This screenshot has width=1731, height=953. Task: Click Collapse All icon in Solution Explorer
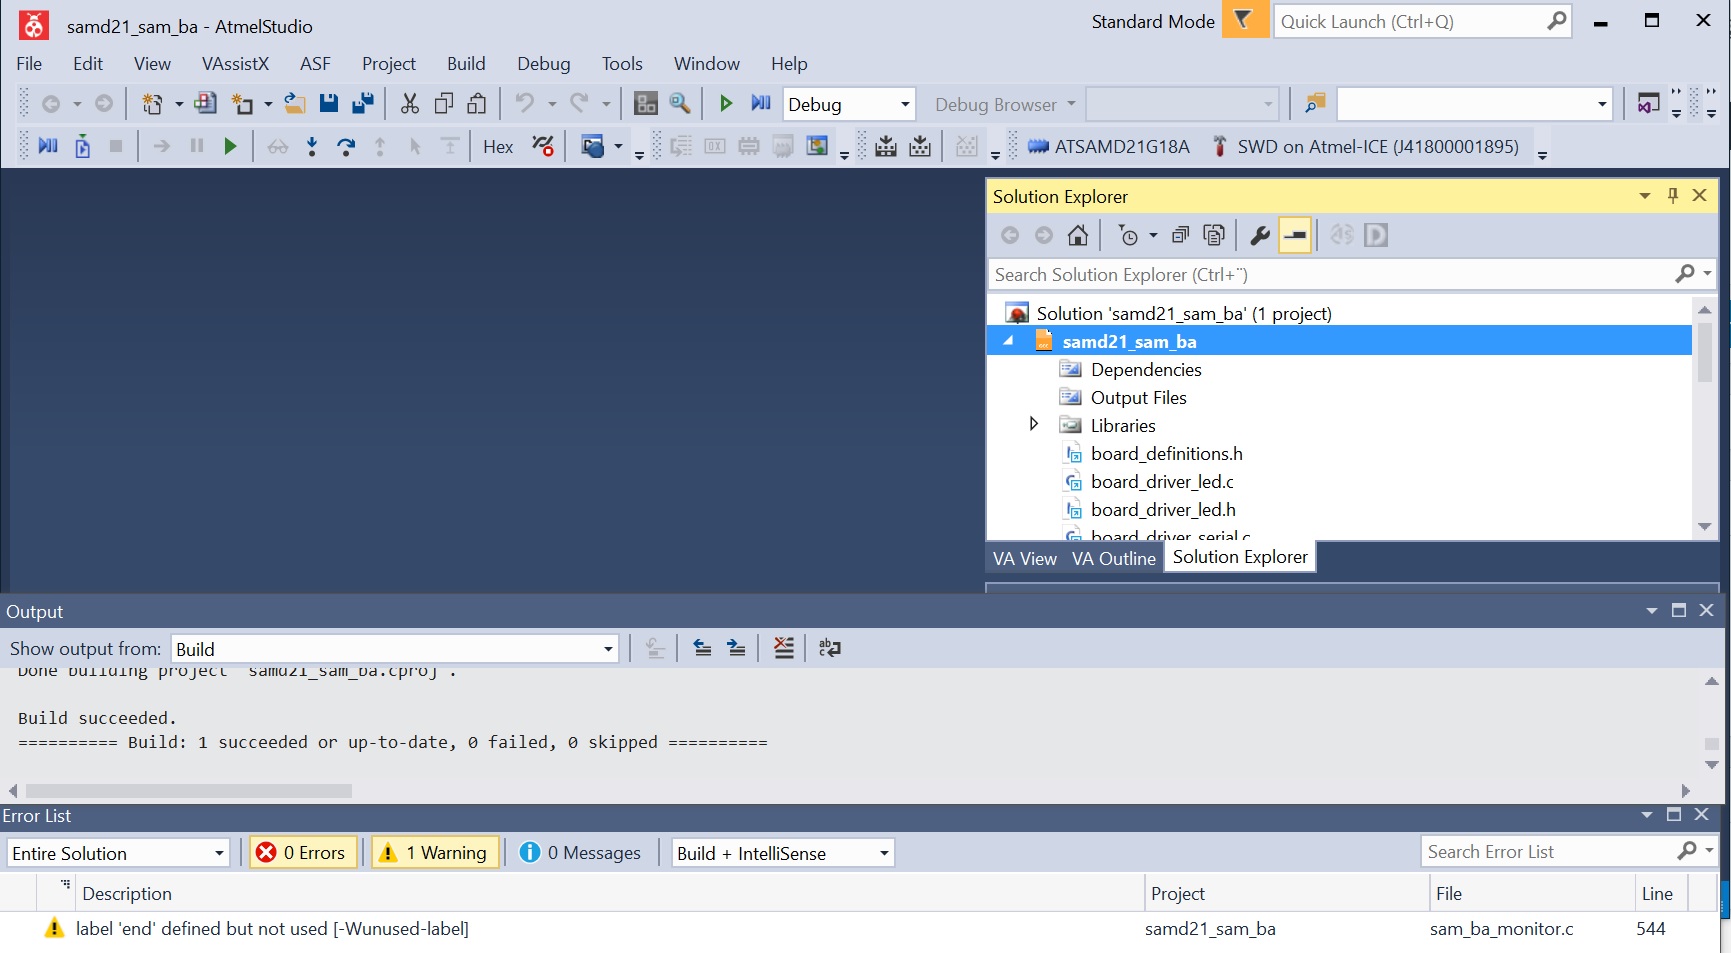point(1180,235)
